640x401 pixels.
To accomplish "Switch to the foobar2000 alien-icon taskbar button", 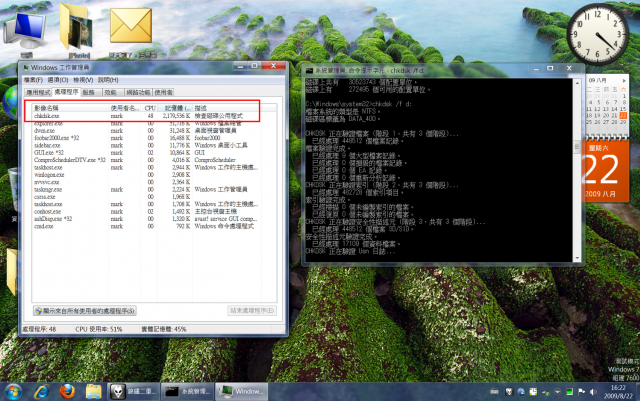I will click(133, 391).
